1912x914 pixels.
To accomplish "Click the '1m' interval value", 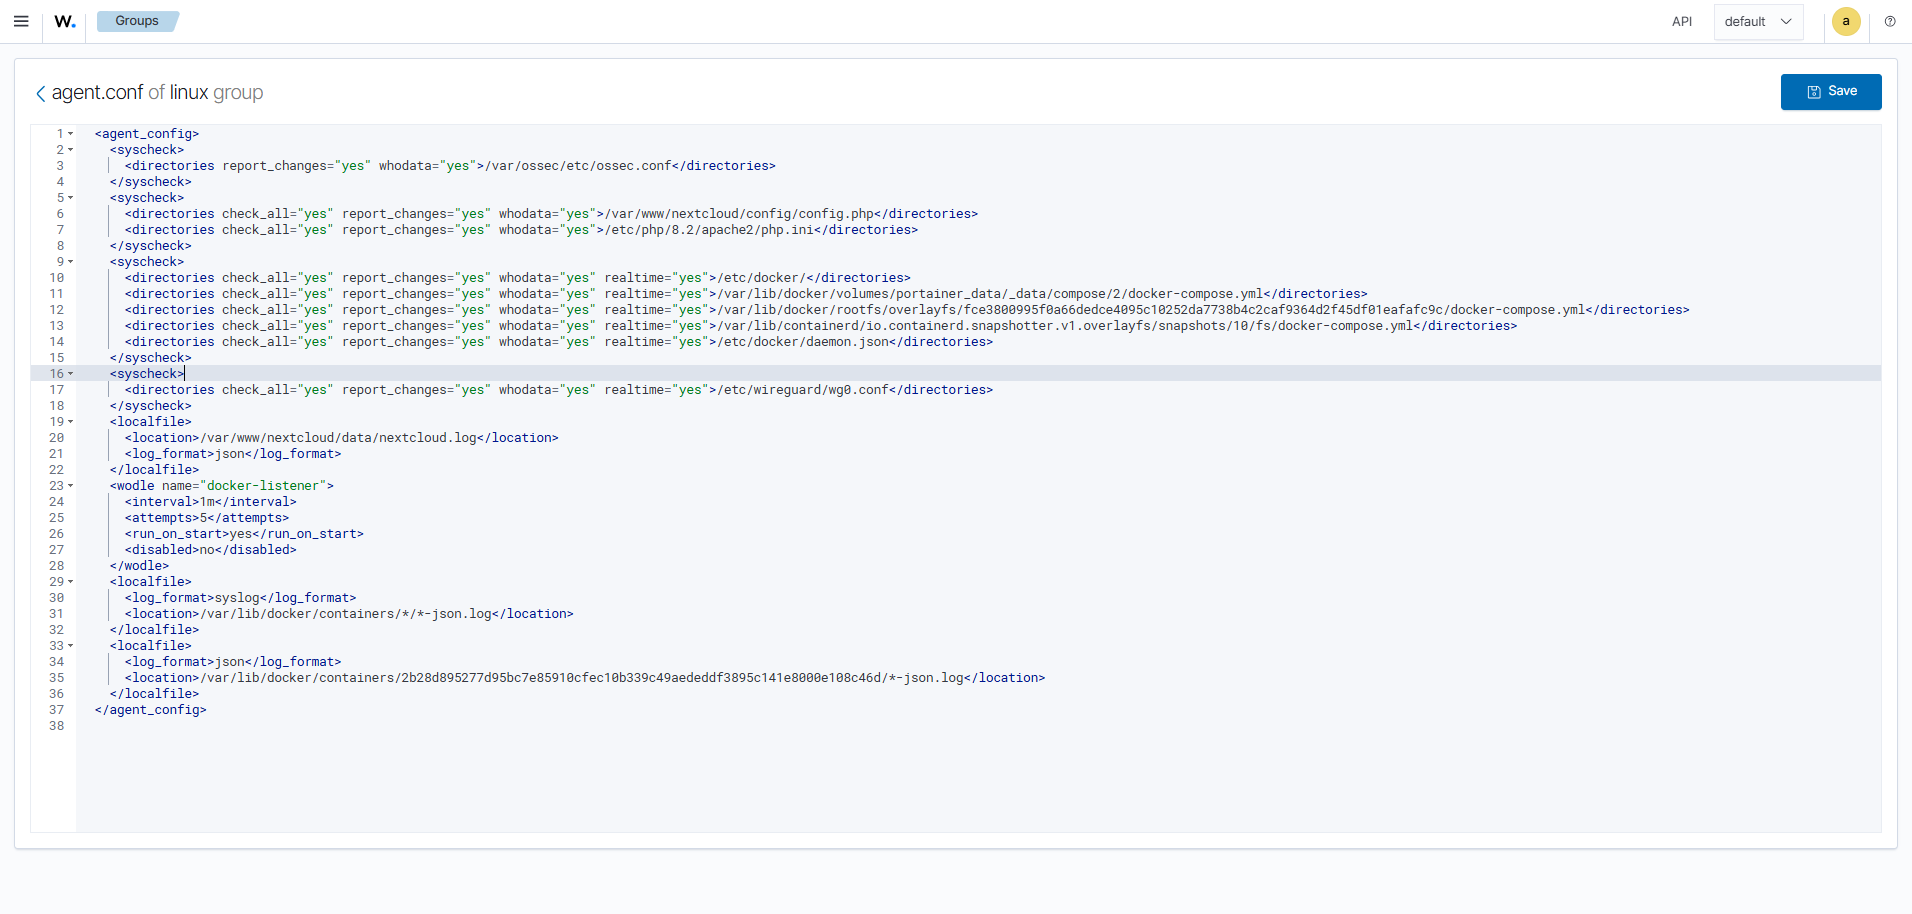I will pos(207,502).
